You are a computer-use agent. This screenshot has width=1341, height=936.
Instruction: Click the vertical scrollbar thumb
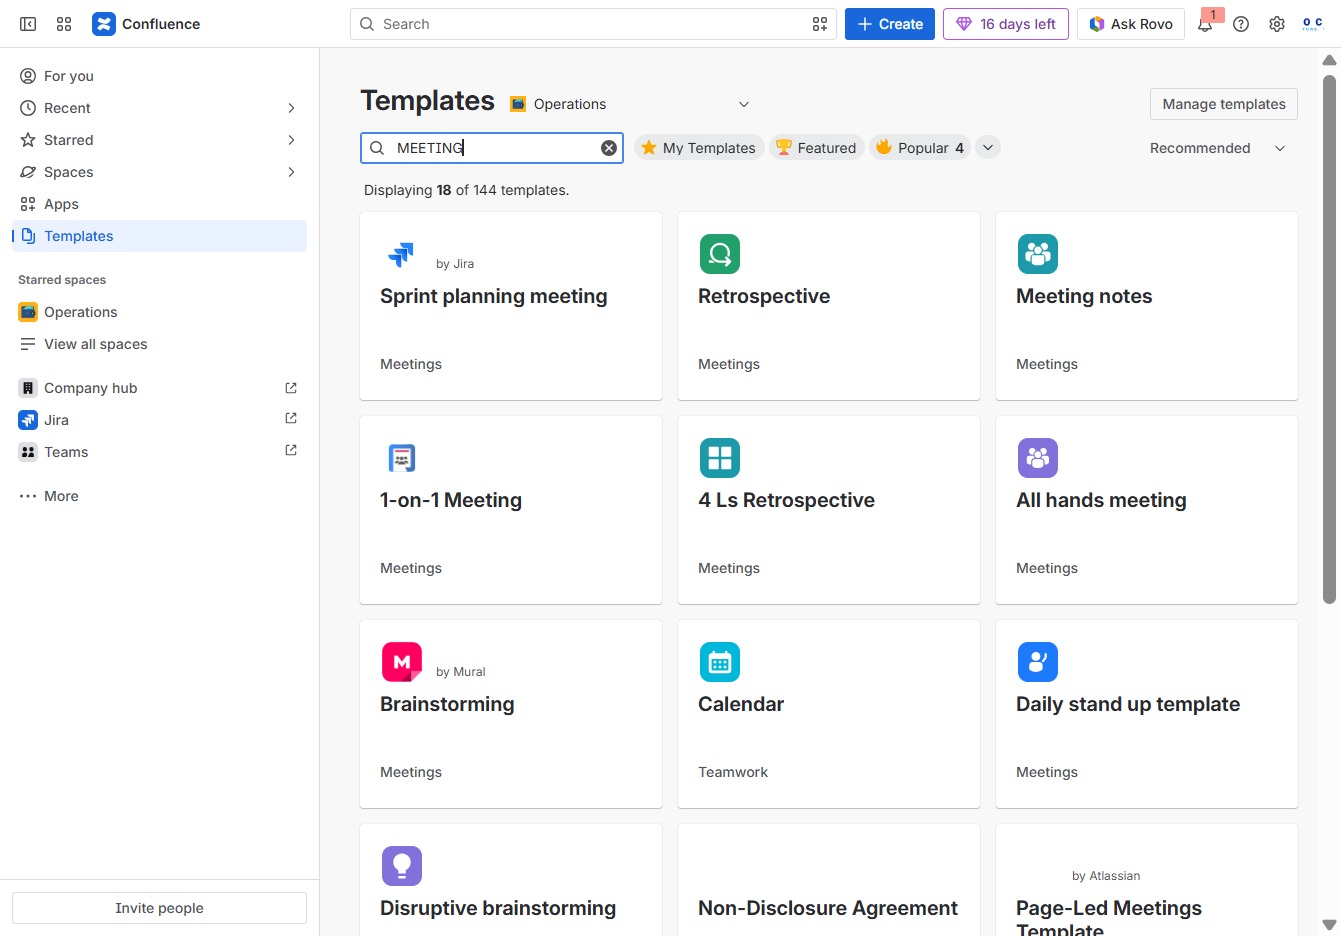coord(1329,338)
